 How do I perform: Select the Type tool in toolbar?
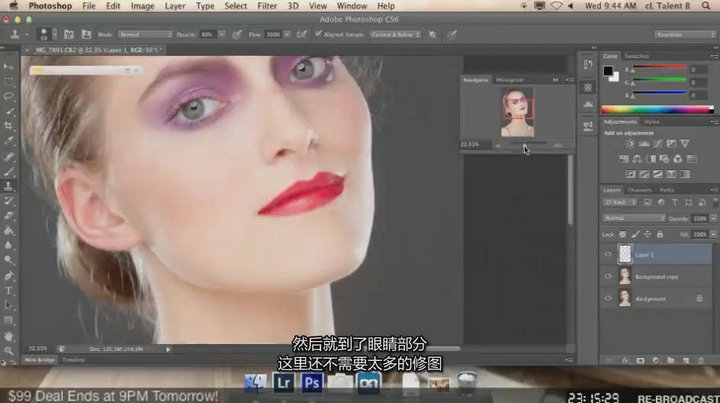click(9, 288)
